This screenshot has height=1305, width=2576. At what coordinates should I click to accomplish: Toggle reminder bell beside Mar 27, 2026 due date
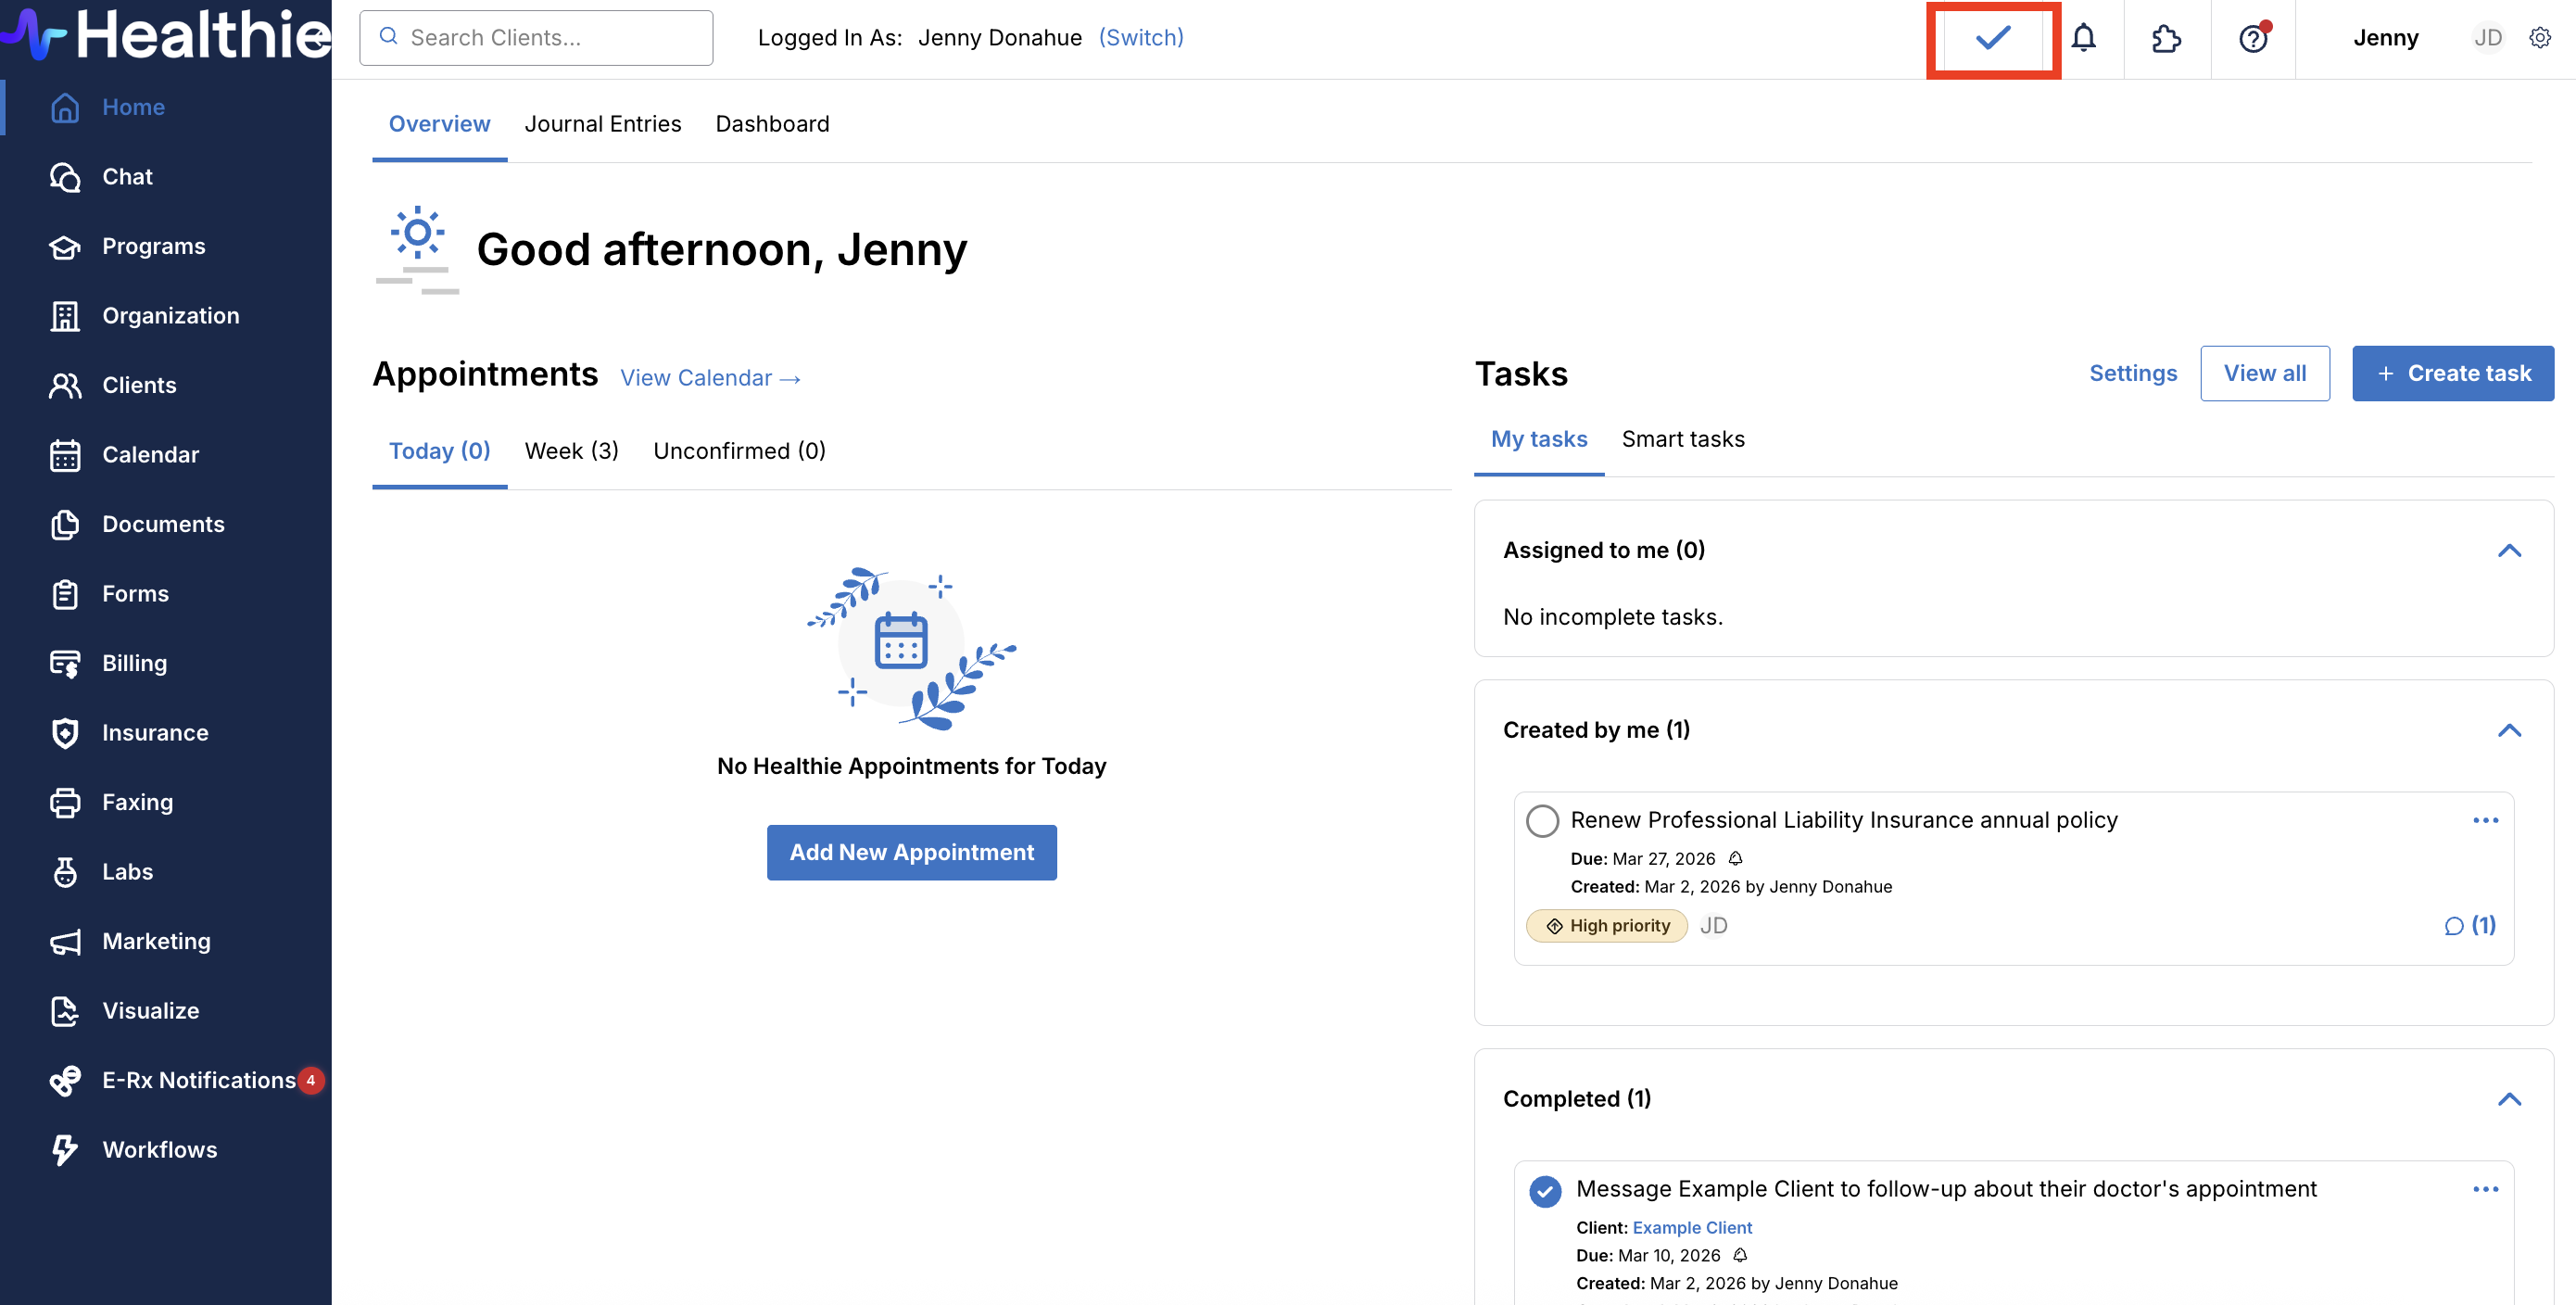pos(1736,859)
